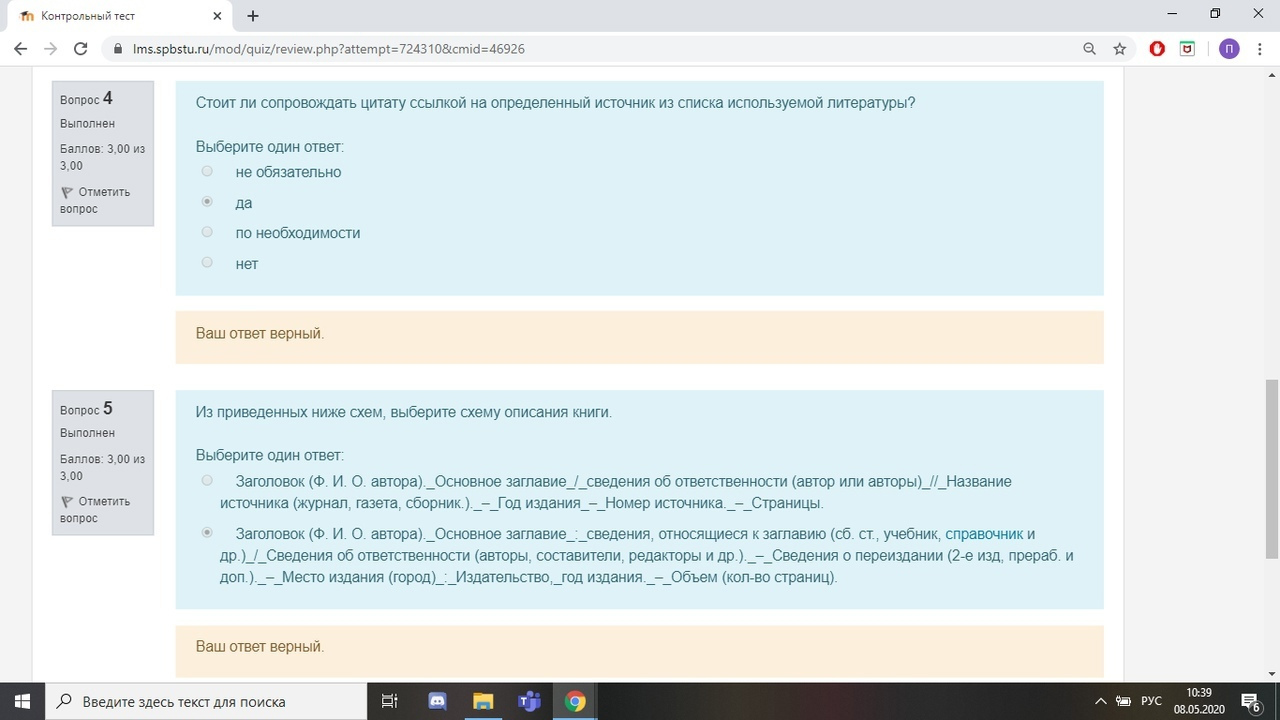The image size is (1280, 720).
Task: Open the Chrome three-dot menu
Action: click(1260, 49)
